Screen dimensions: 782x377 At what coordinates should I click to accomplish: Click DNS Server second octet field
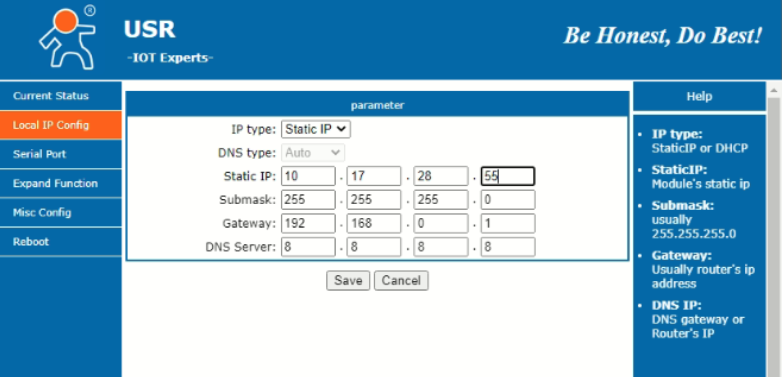click(374, 247)
